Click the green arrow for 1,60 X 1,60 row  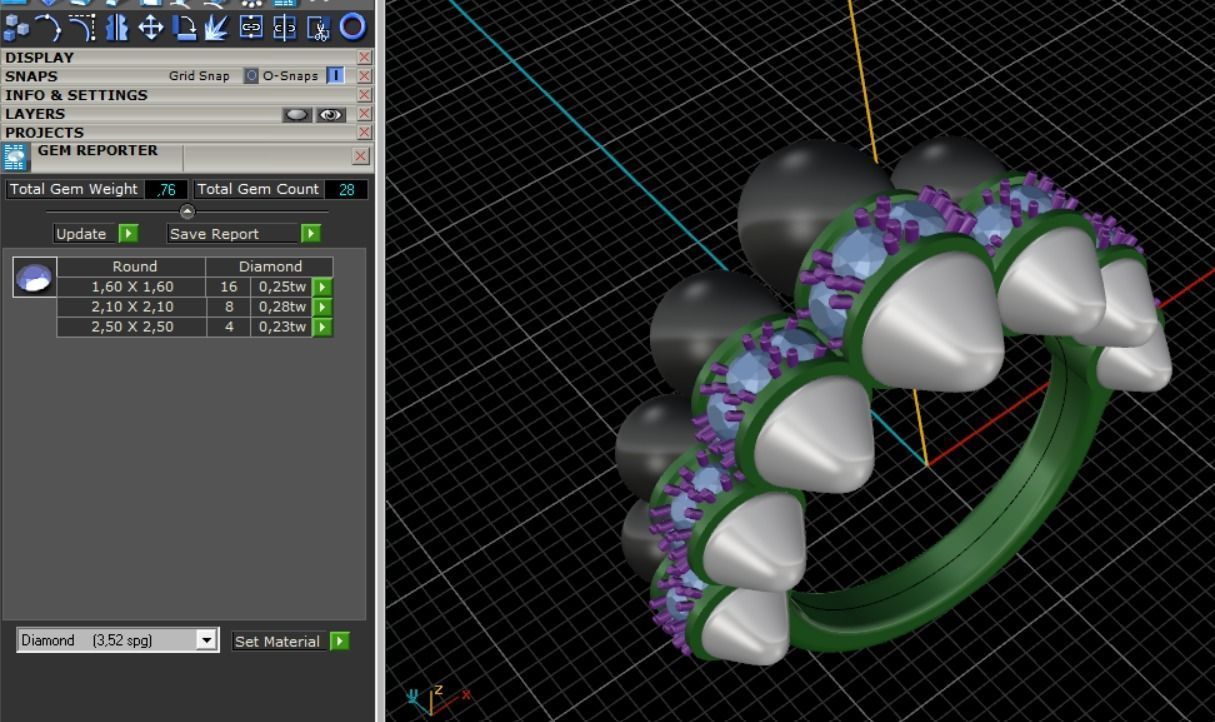(322, 287)
